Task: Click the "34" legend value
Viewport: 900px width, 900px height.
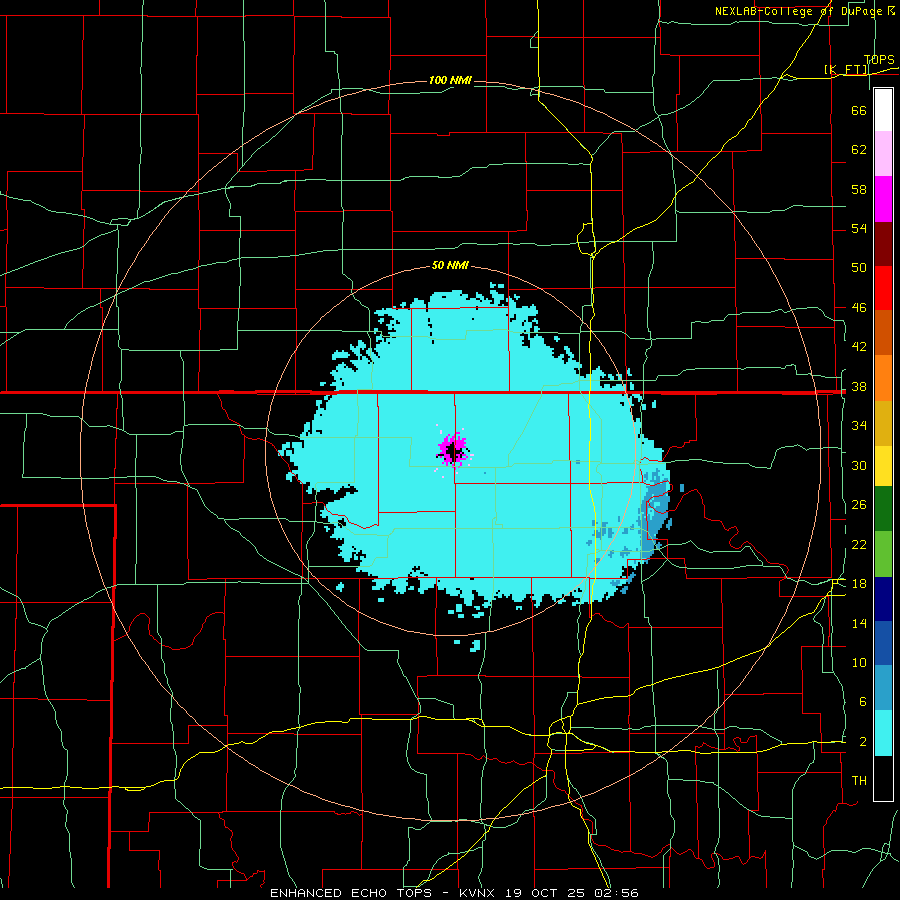Action: [x=859, y=426]
